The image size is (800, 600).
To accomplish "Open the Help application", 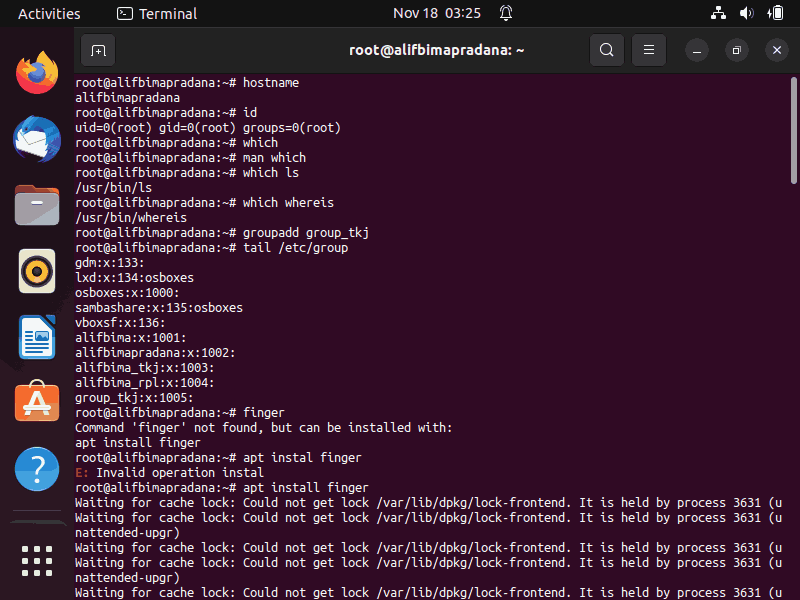I will tap(37, 469).
